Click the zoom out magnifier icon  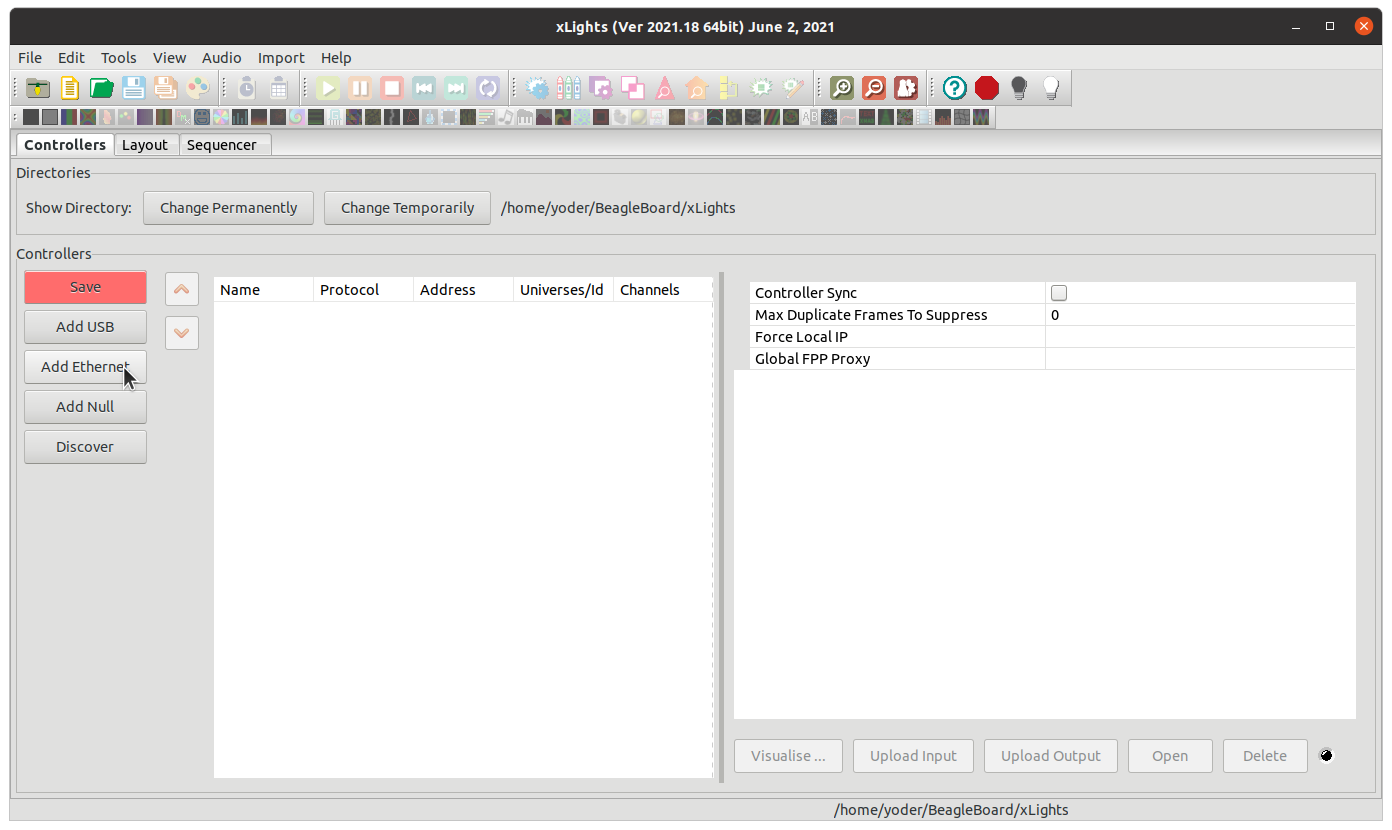pyautogui.click(x=874, y=88)
